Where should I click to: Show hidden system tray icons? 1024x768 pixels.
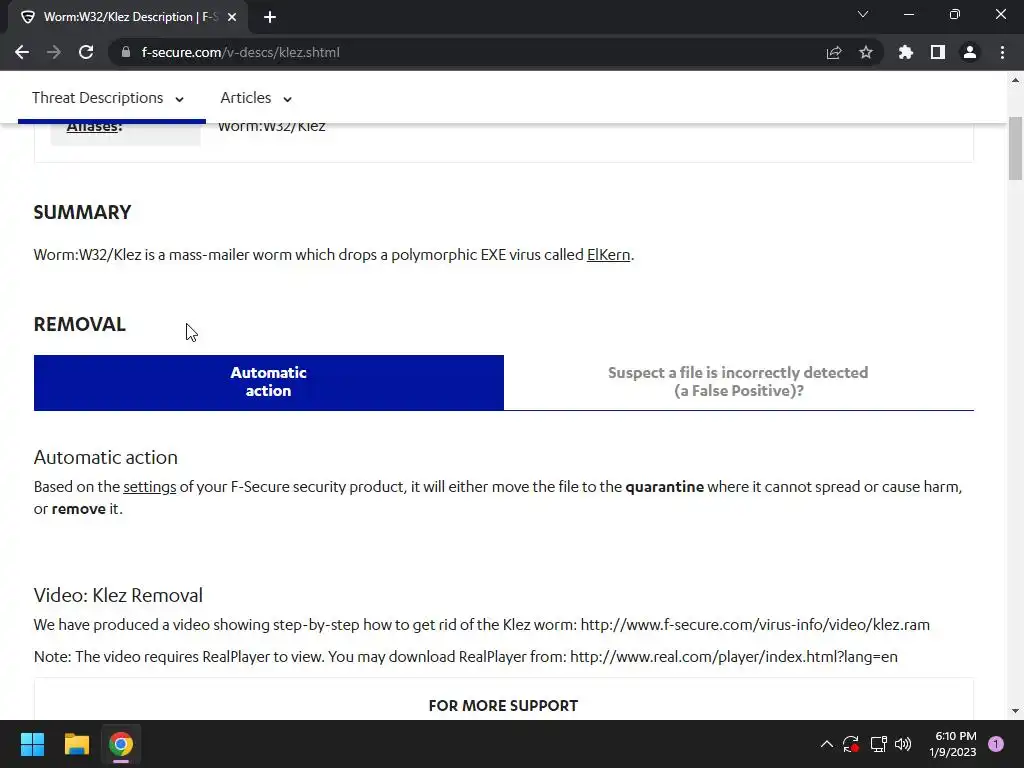click(827, 744)
